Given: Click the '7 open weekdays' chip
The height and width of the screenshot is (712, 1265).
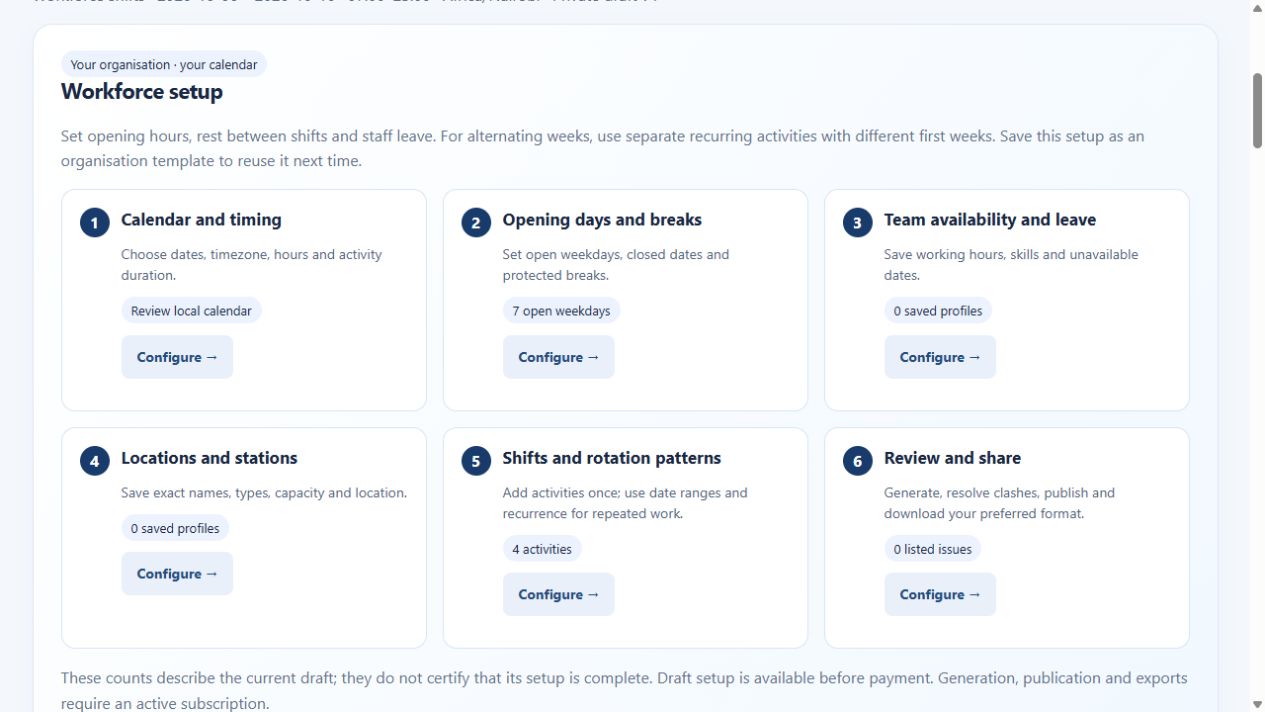Looking at the screenshot, I should pos(561,311).
